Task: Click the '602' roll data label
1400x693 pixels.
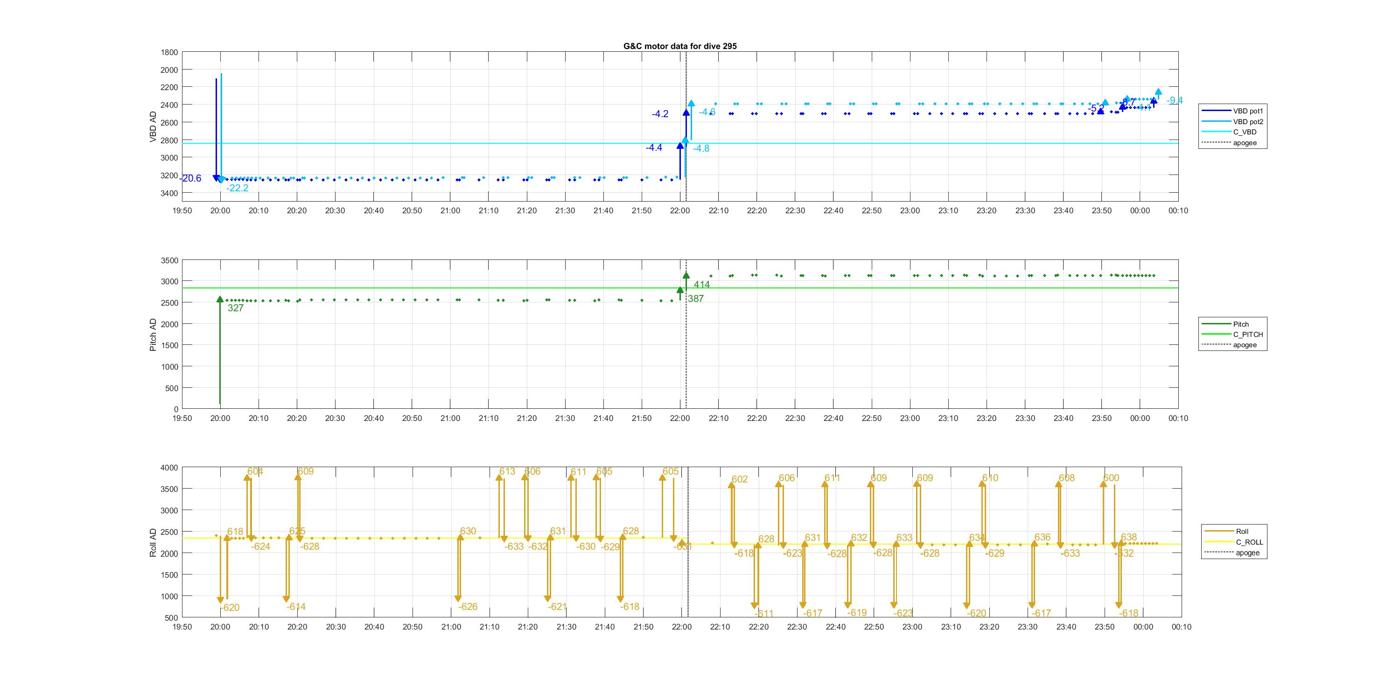Action: pos(740,479)
